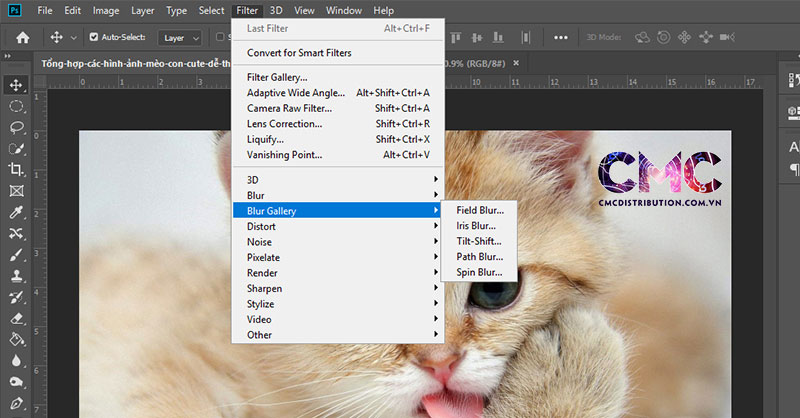Image resolution: width=800 pixels, height=418 pixels.
Task: Choose Tilt-Shift from Blur Gallery
Action: (480, 241)
